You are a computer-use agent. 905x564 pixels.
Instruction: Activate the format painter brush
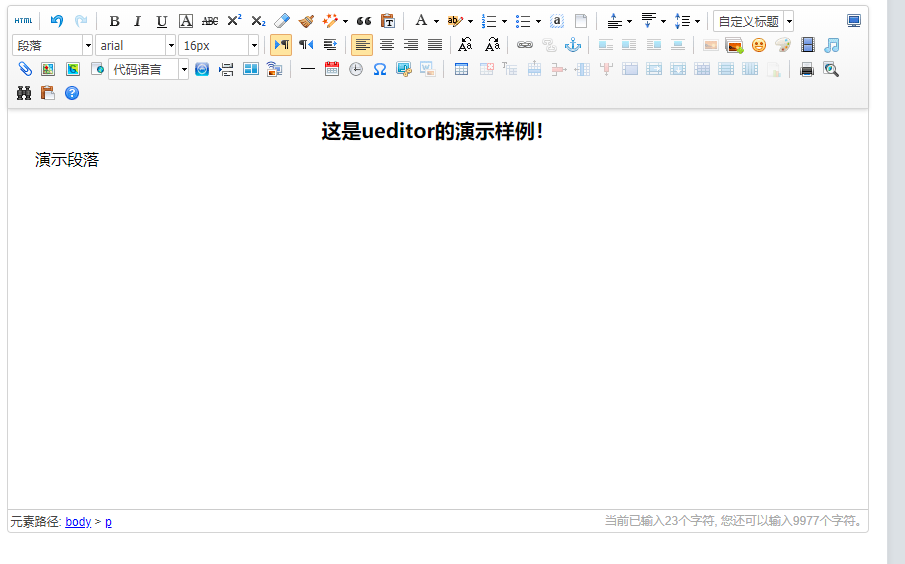pyautogui.click(x=306, y=21)
